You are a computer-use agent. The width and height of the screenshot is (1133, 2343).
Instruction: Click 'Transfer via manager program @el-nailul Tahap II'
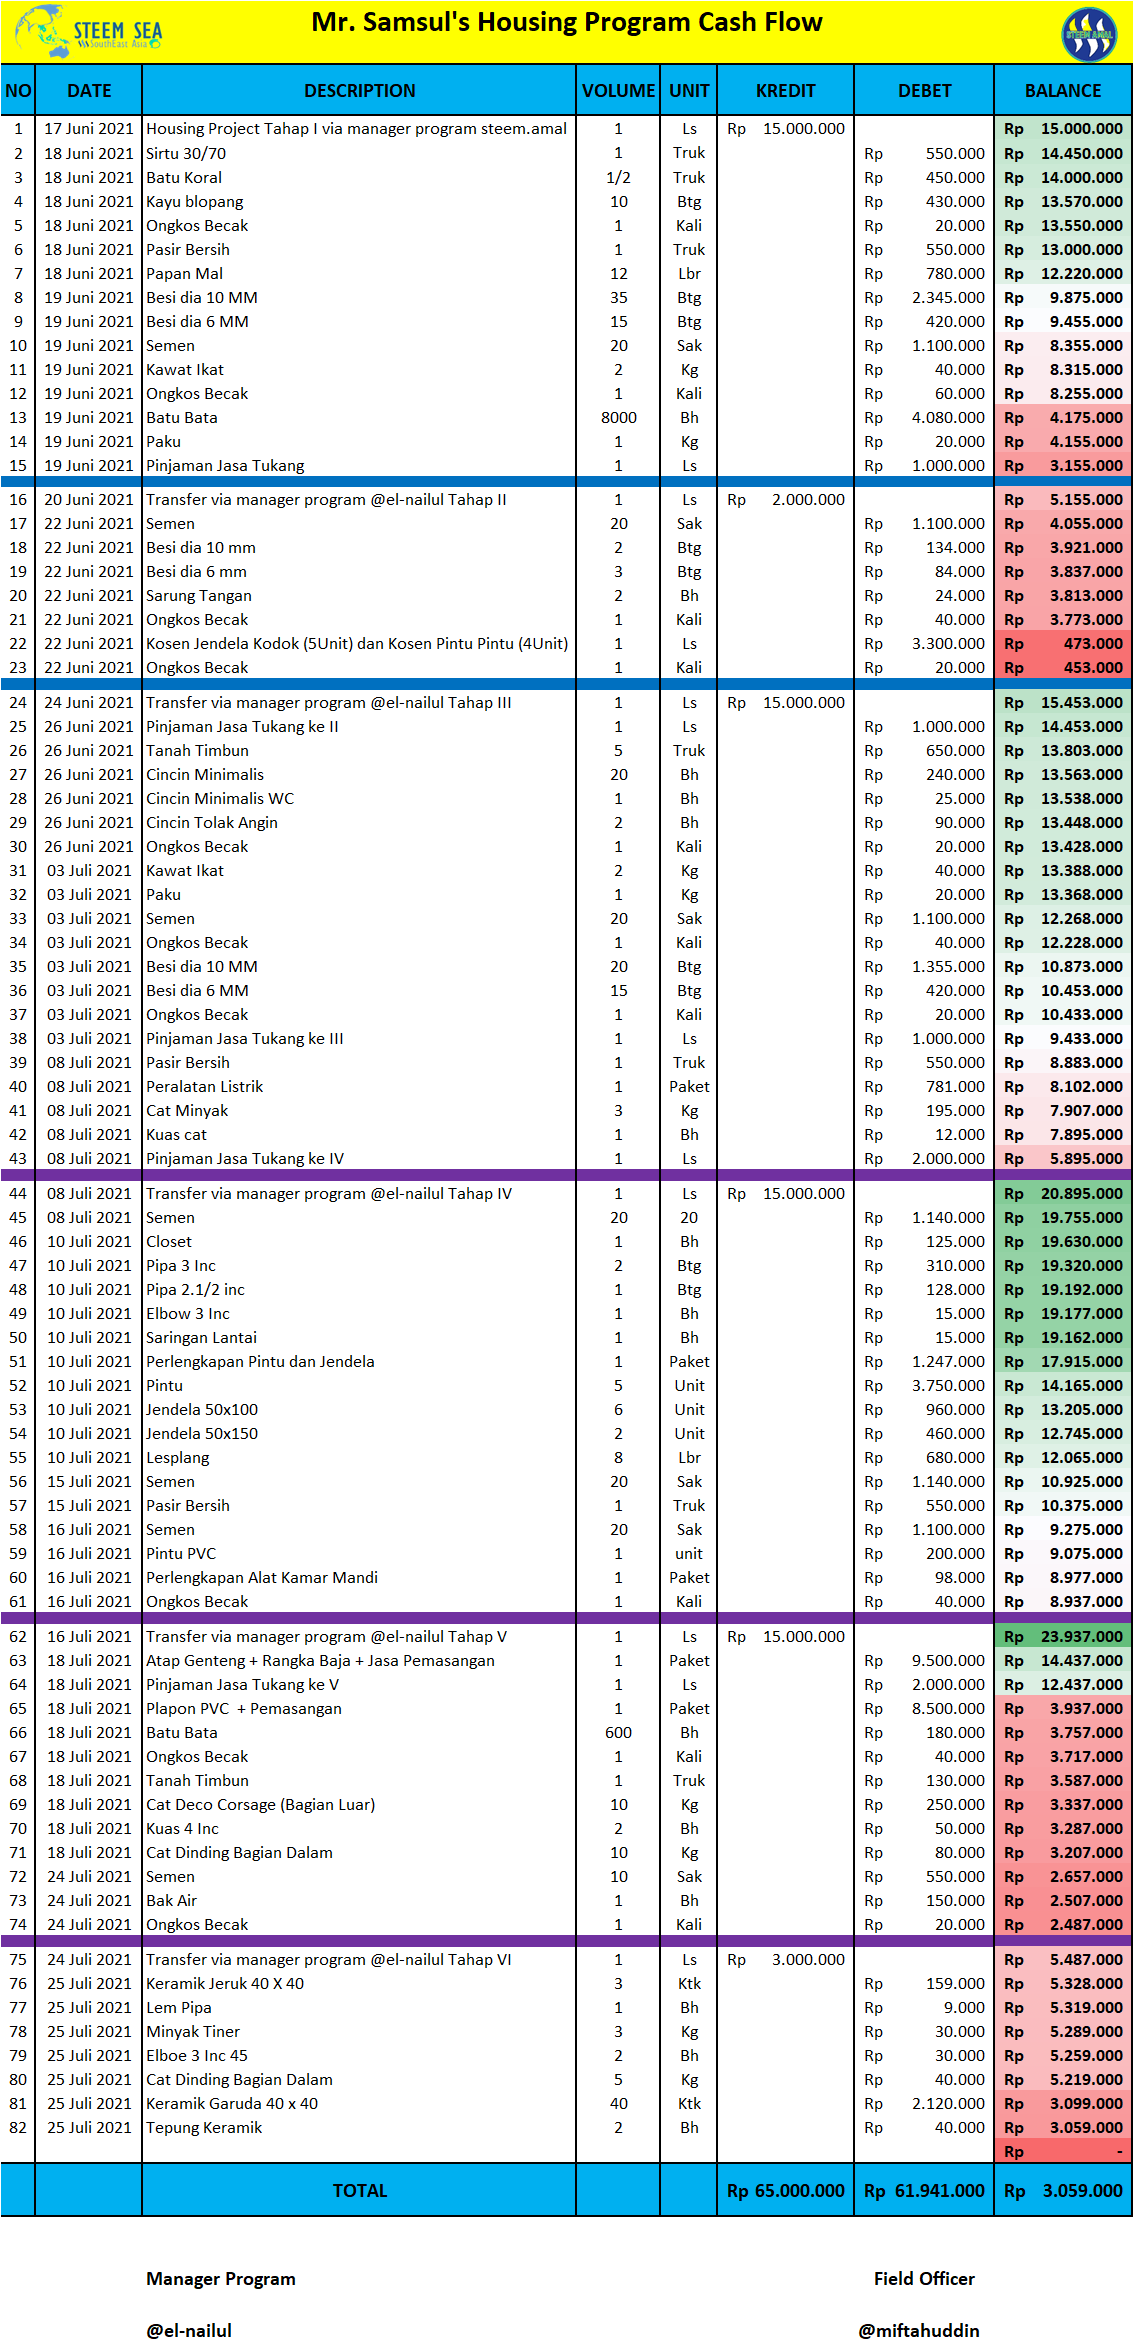point(326,500)
